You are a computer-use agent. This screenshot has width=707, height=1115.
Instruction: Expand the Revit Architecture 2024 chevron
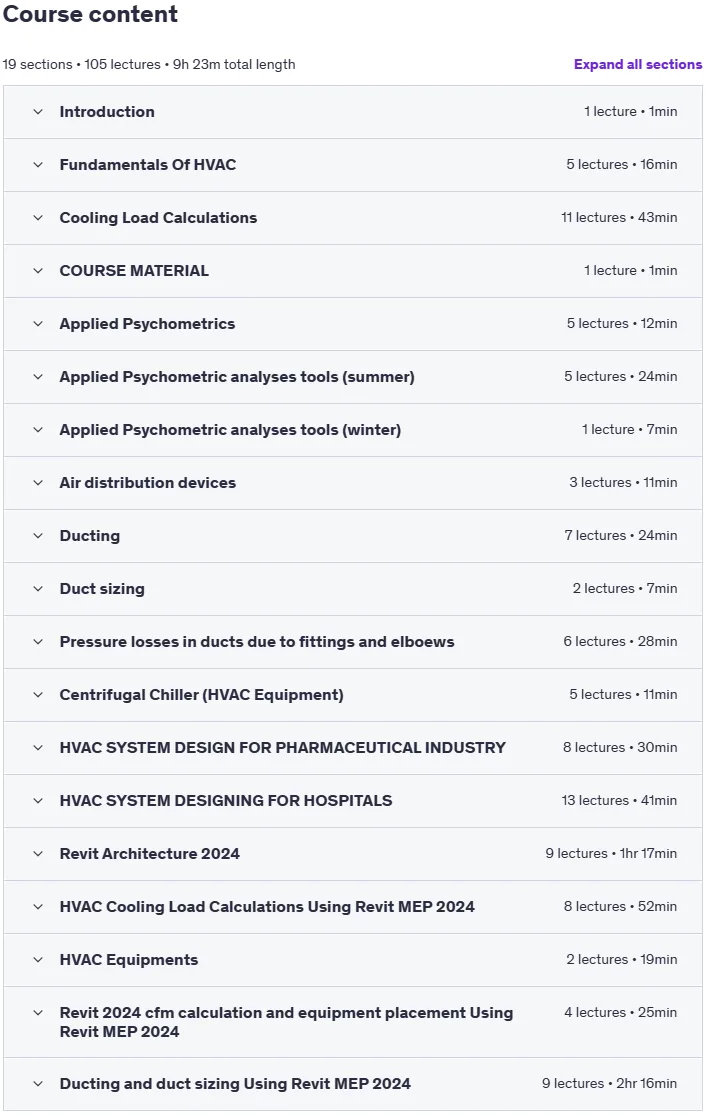[38, 854]
